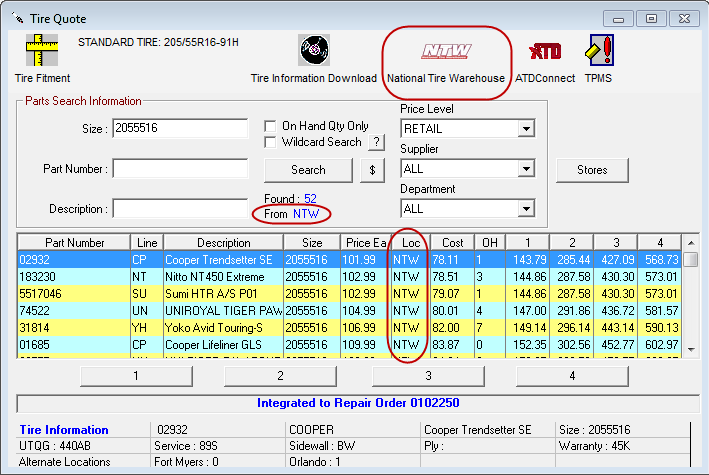The width and height of the screenshot is (709, 475).
Task: Click the Stores button
Action: tap(592, 170)
